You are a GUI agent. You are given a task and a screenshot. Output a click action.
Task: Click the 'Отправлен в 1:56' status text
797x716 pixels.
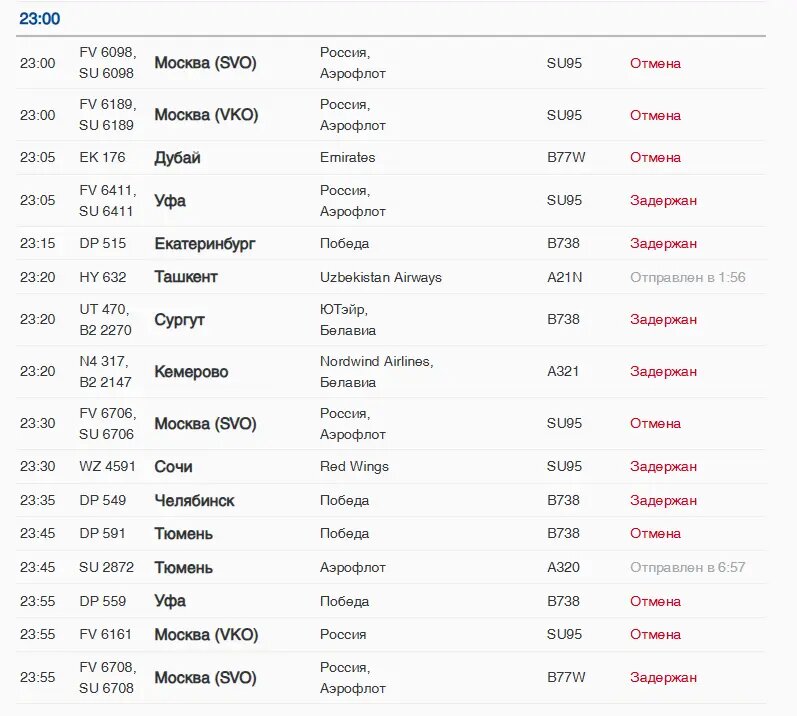688,277
